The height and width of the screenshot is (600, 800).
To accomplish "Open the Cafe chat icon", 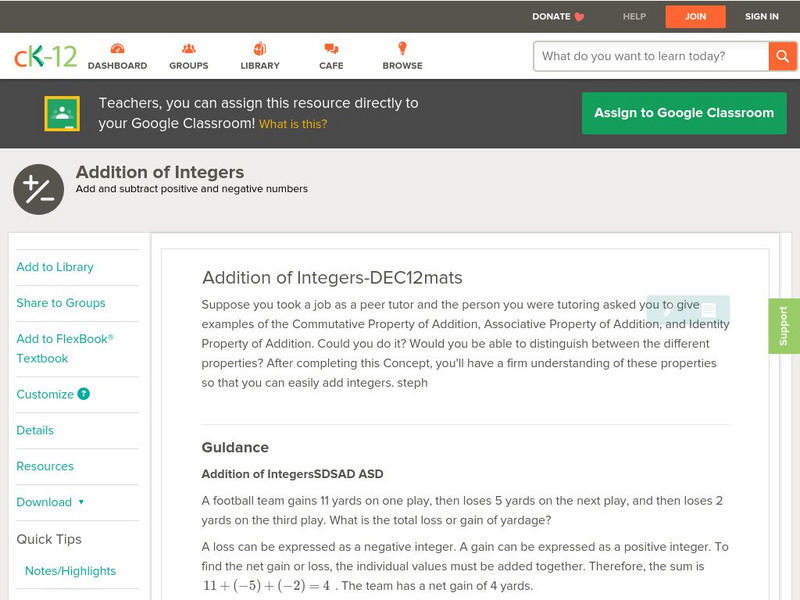I will [x=331, y=49].
